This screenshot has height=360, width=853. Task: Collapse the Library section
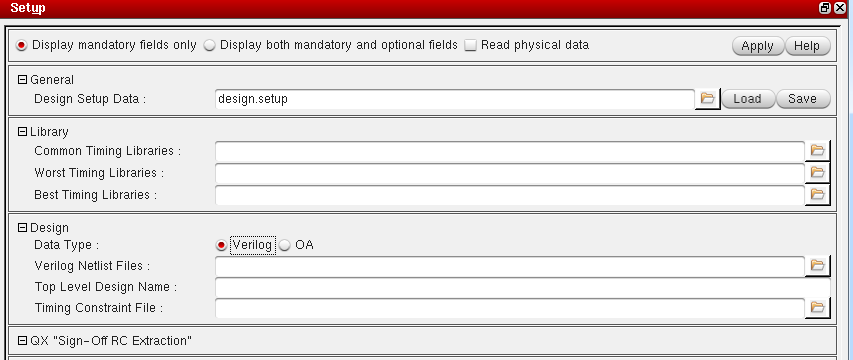(22, 132)
